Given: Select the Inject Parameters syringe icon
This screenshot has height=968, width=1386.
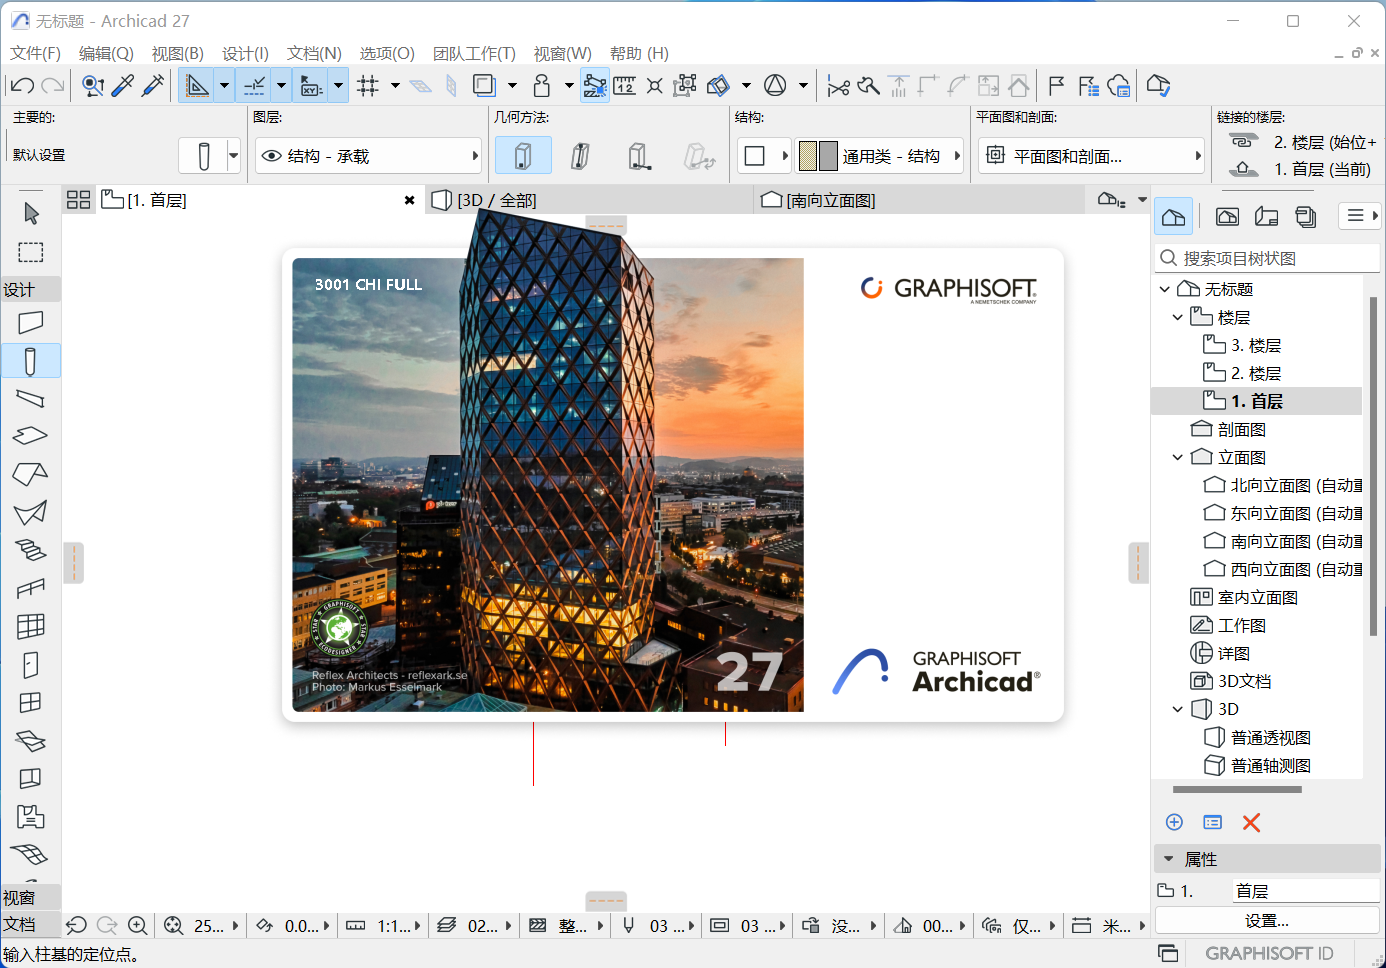Looking at the screenshot, I should (153, 86).
